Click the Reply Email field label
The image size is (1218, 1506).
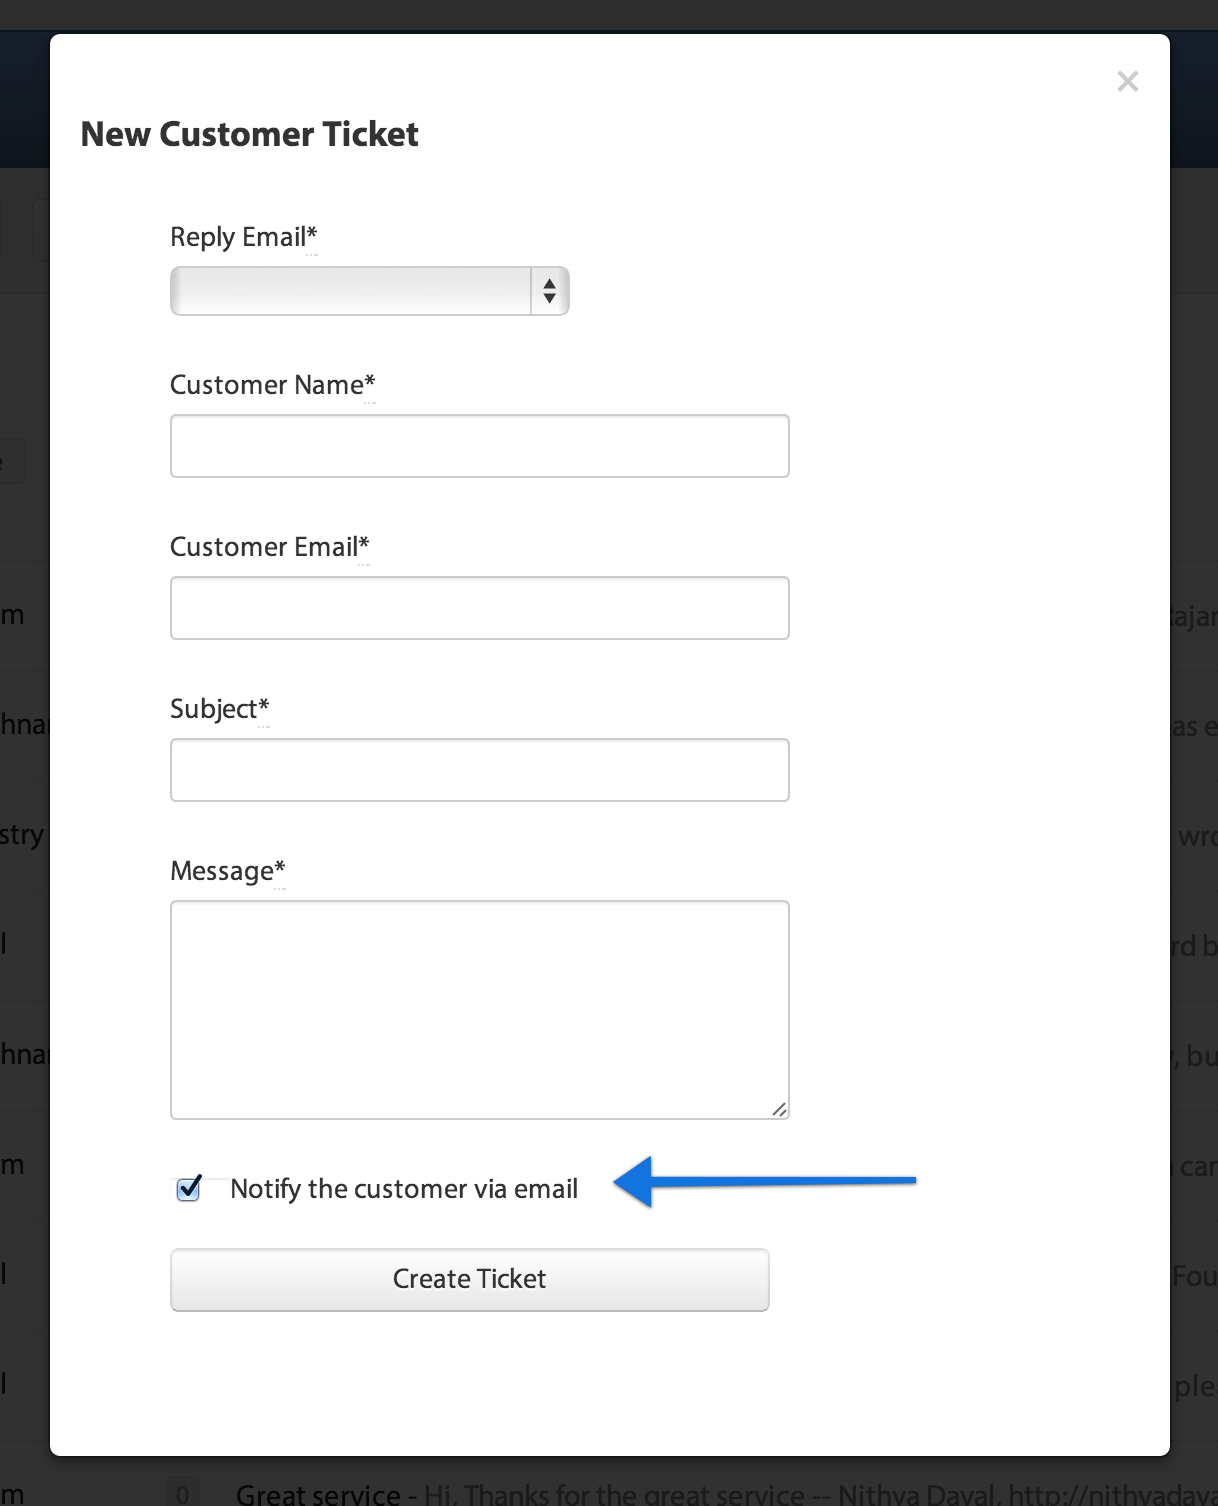[x=243, y=237]
